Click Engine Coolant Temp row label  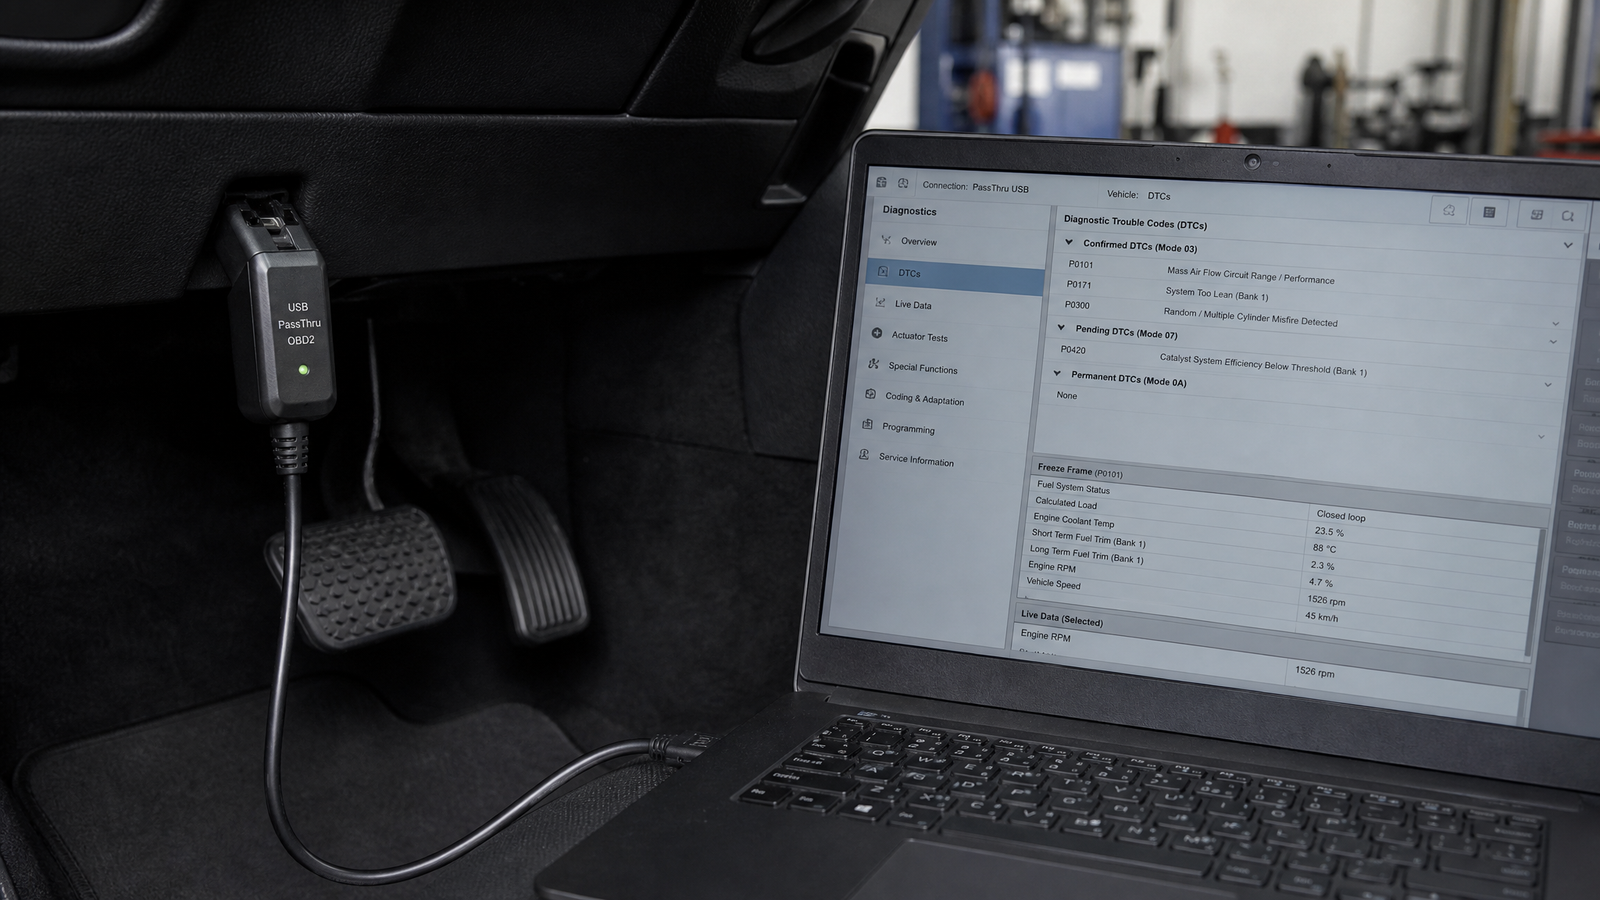click(x=1073, y=520)
